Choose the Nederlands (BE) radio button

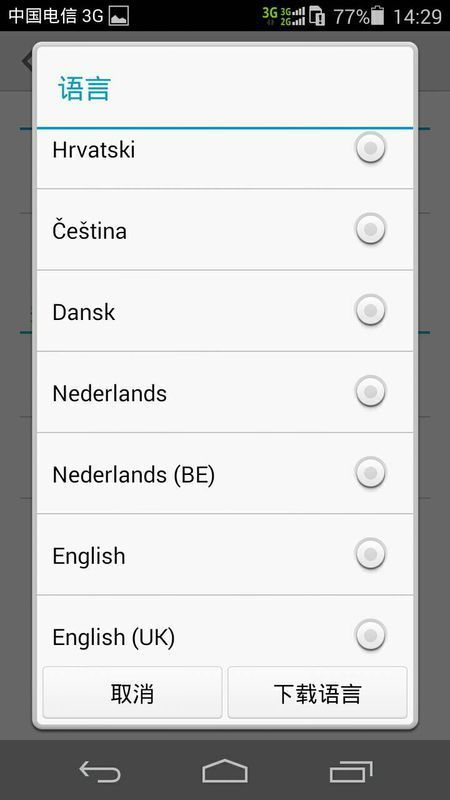coord(370,472)
